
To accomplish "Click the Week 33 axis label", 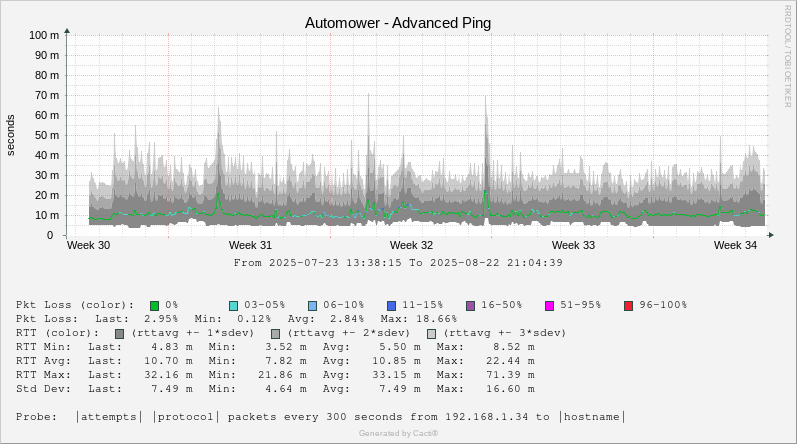I will point(573,245).
